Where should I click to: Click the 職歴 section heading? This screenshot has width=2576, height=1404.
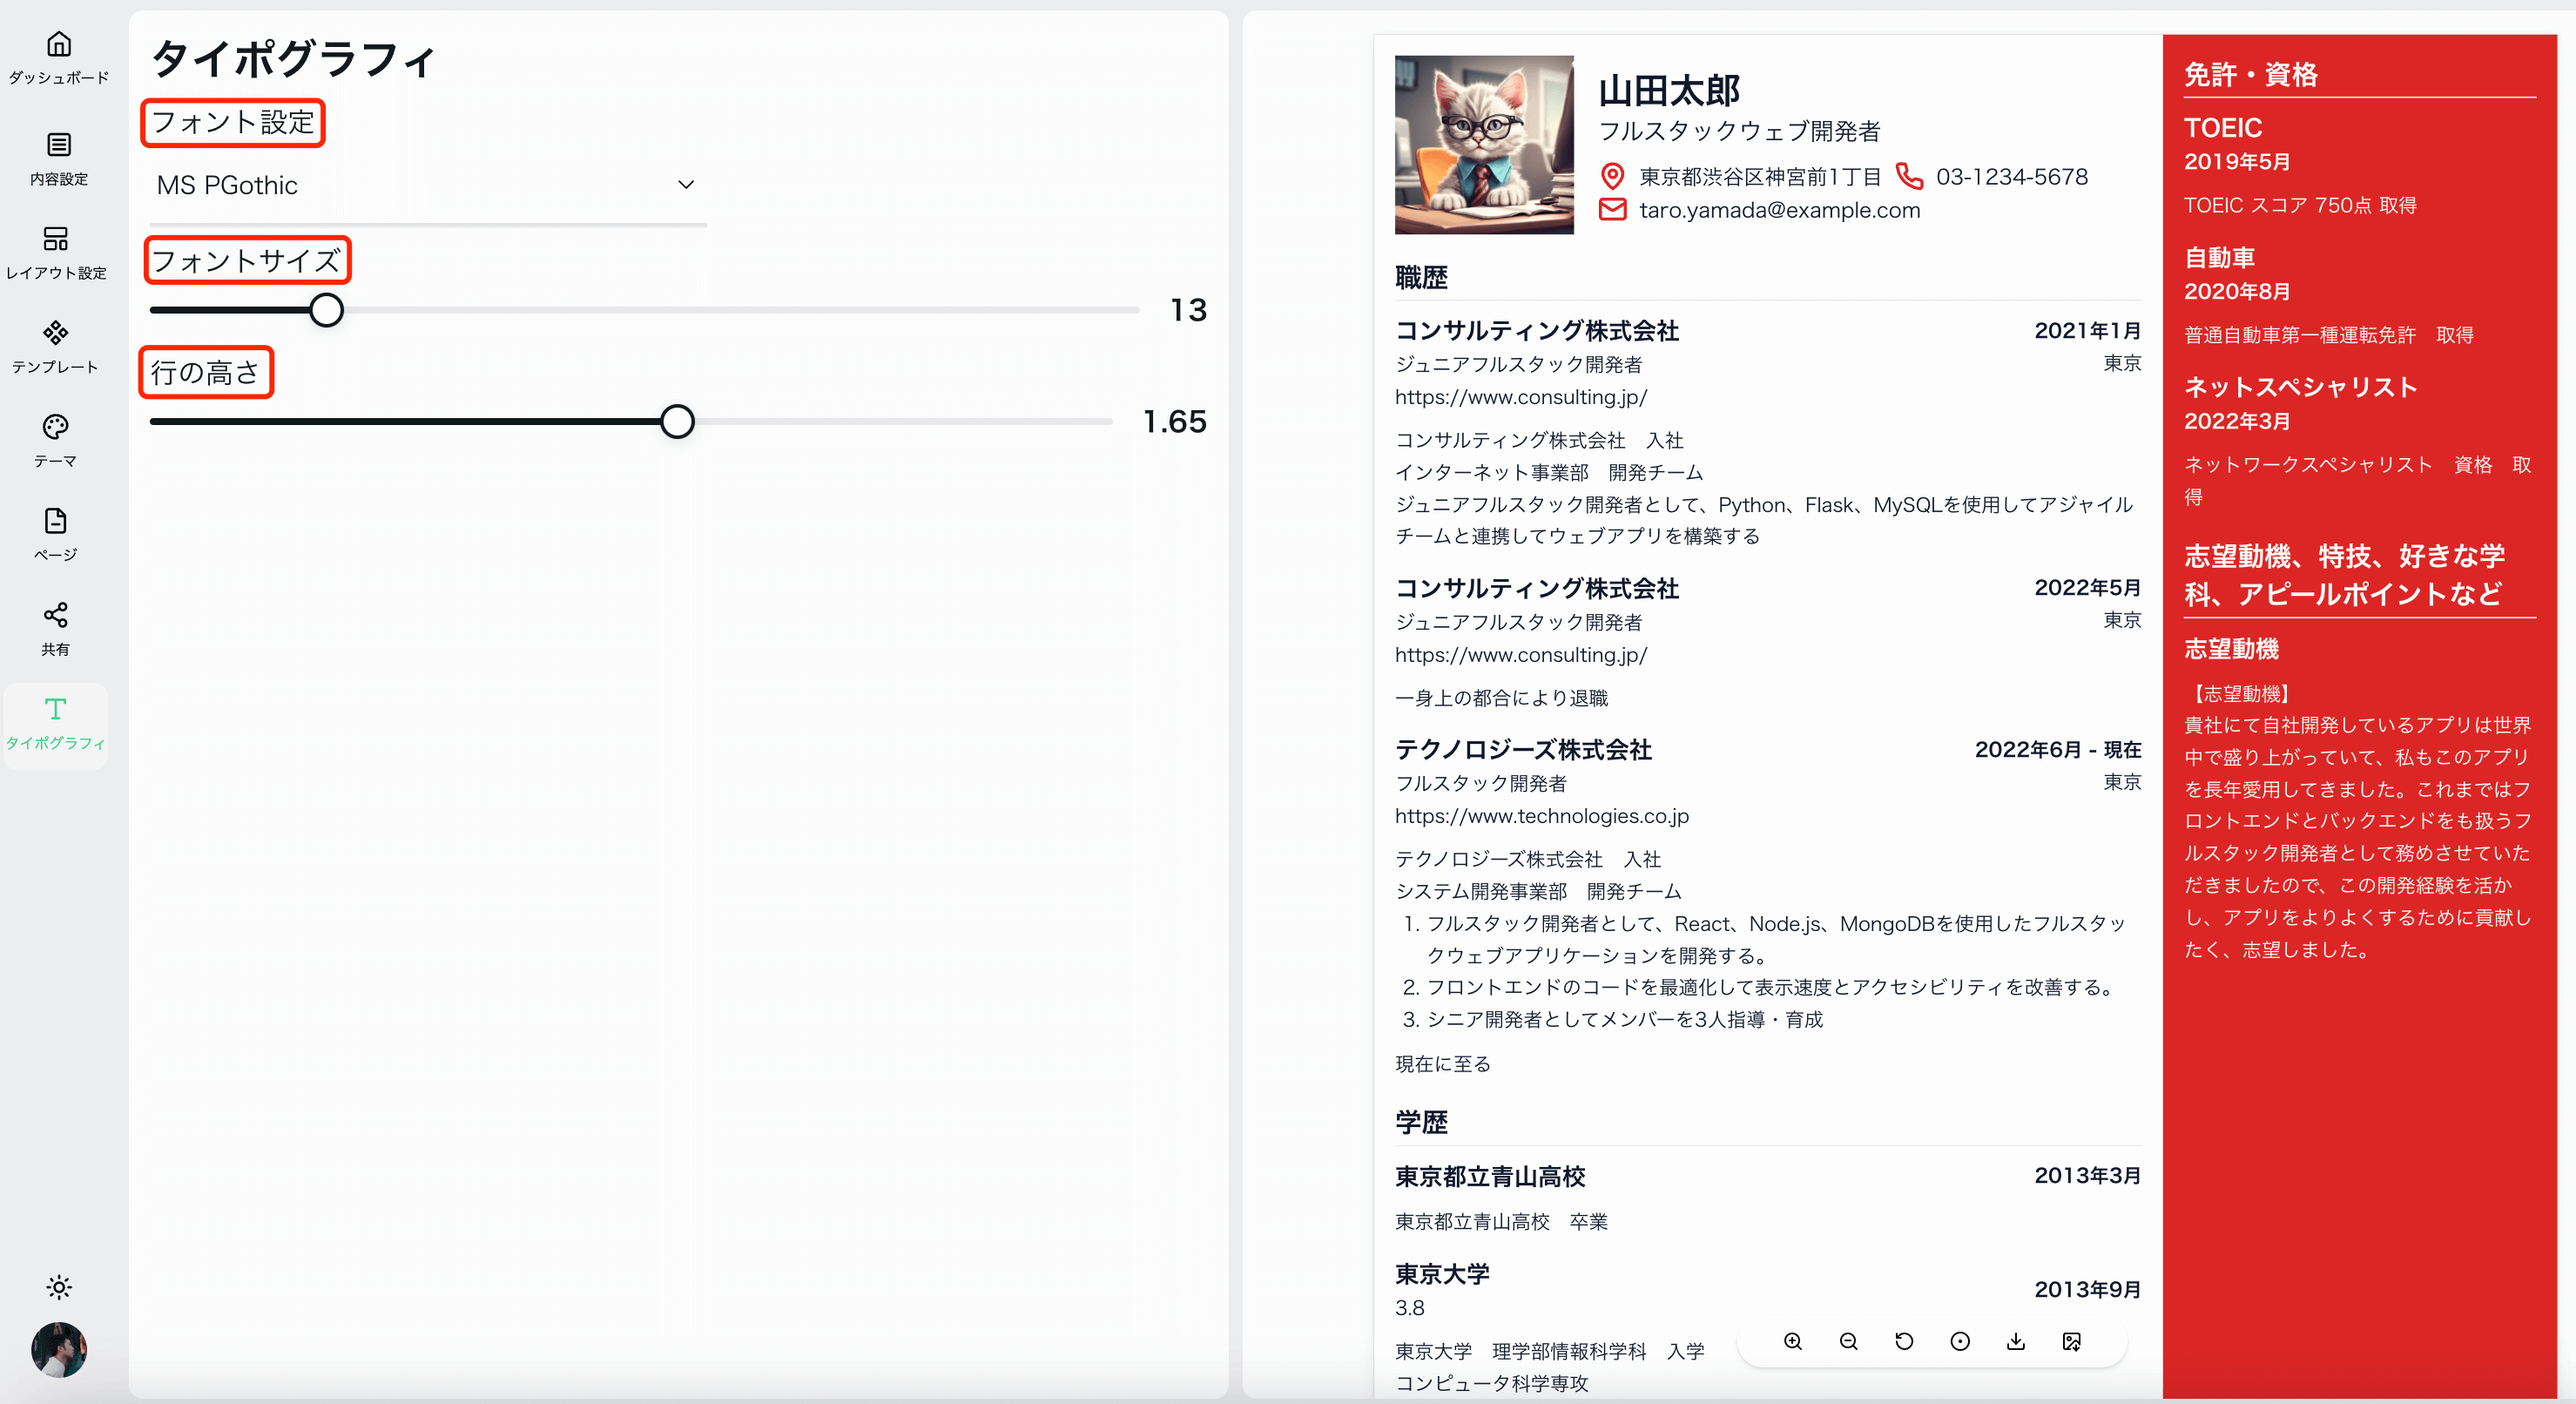1421,277
